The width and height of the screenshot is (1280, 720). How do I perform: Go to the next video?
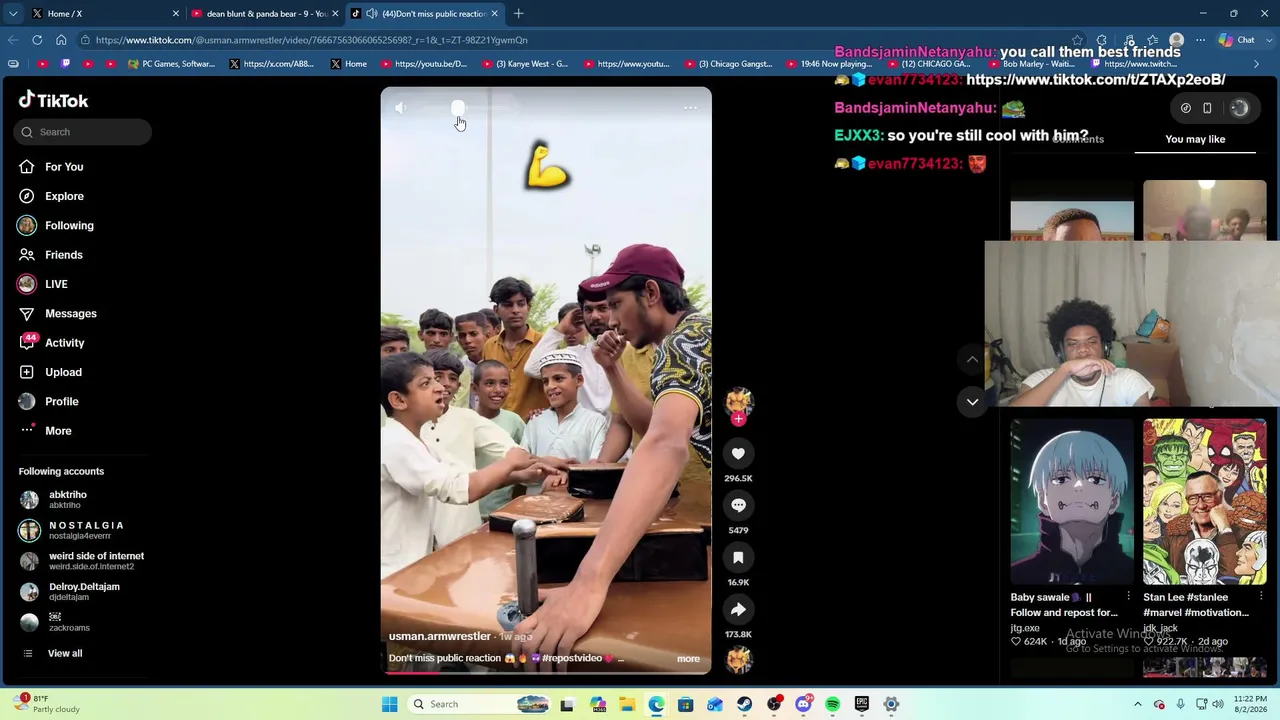(x=972, y=402)
